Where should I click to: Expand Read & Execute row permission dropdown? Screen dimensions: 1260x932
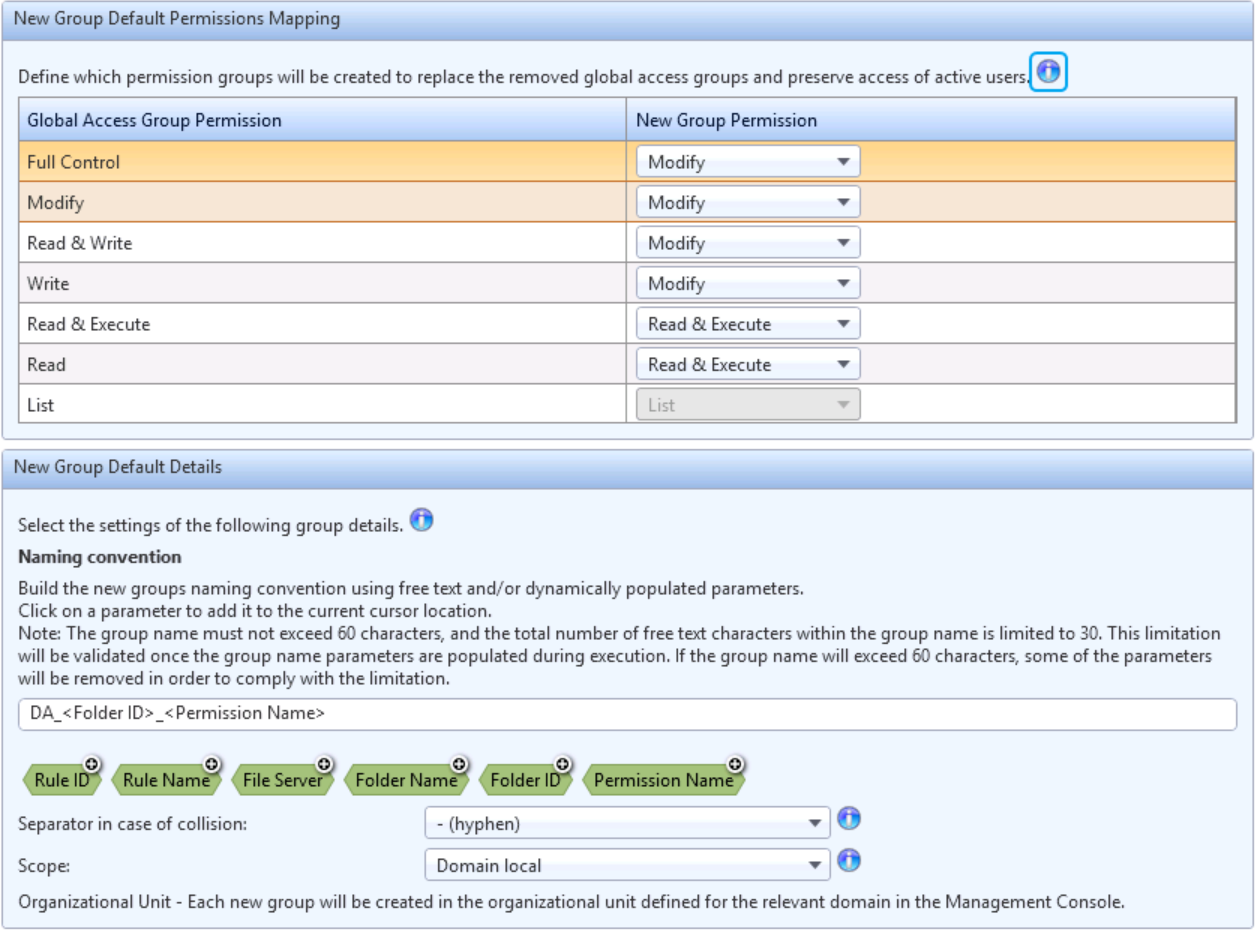pyautogui.click(x=748, y=324)
